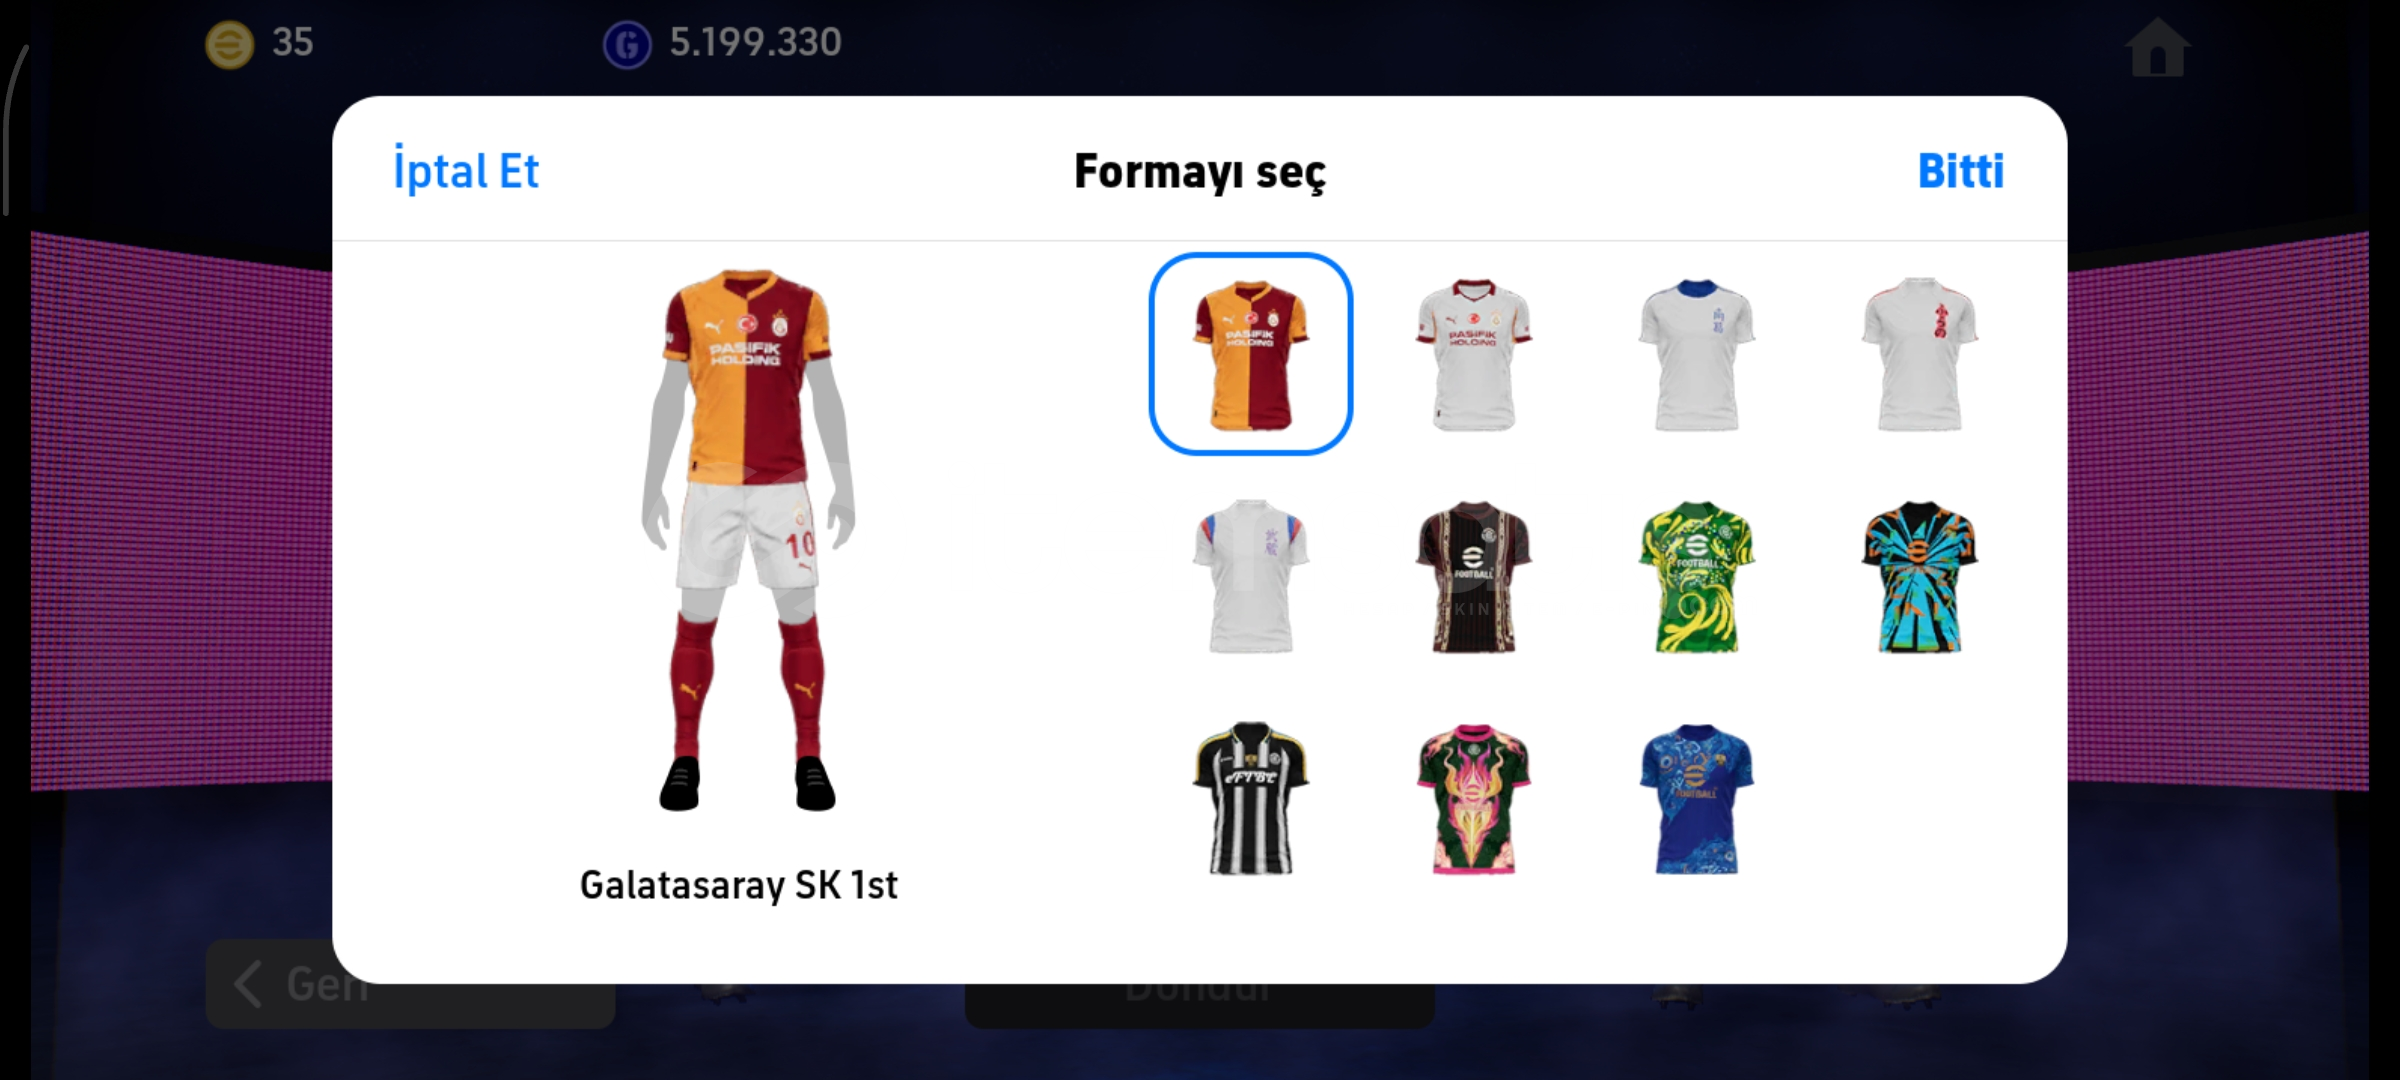The image size is (2400, 1080).
Task: Select the orange-red Galatasaray home kit thumbnail
Action: point(1250,354)
